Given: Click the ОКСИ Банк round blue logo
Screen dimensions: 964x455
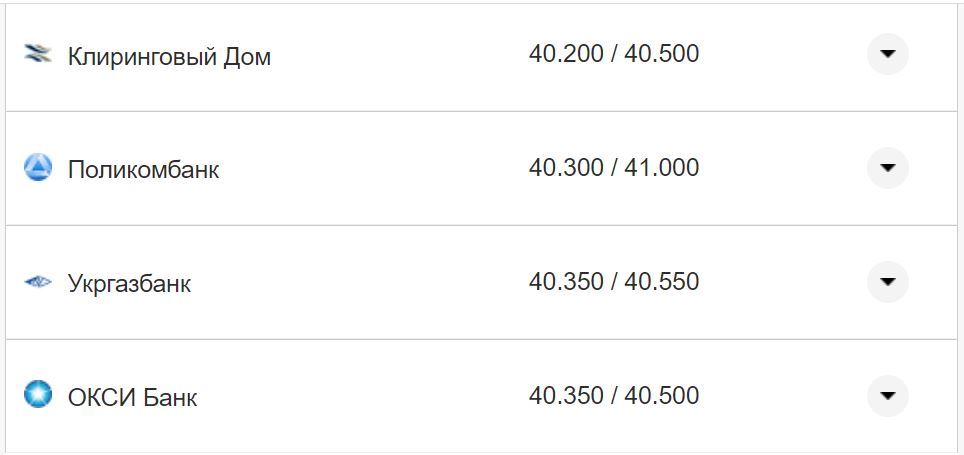Looking at the screenshot, I should pos(37,395).
